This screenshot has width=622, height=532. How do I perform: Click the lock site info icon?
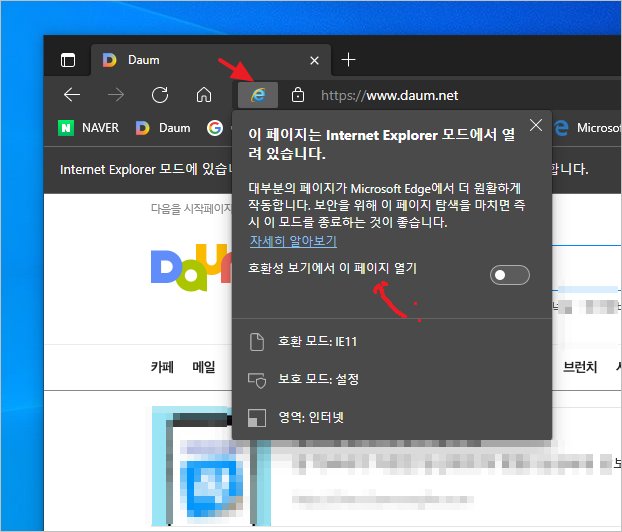tap(297, 95)
